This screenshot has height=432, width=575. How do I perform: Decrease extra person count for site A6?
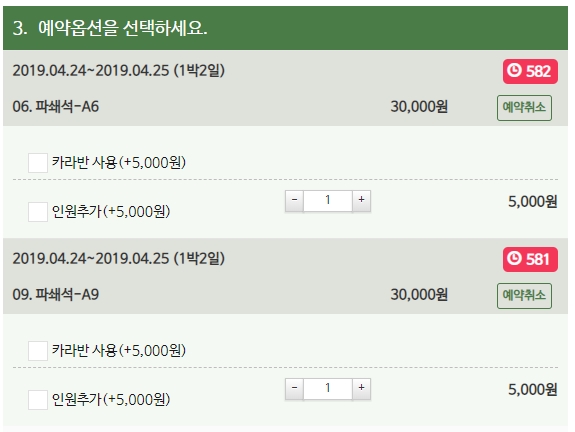294,201
